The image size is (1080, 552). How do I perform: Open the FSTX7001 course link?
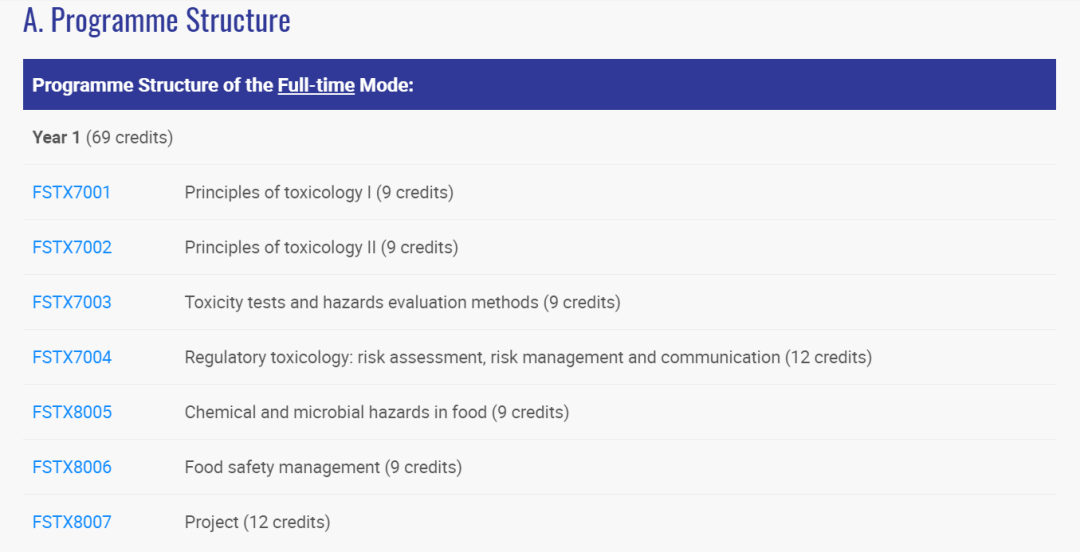coord(72,192)
